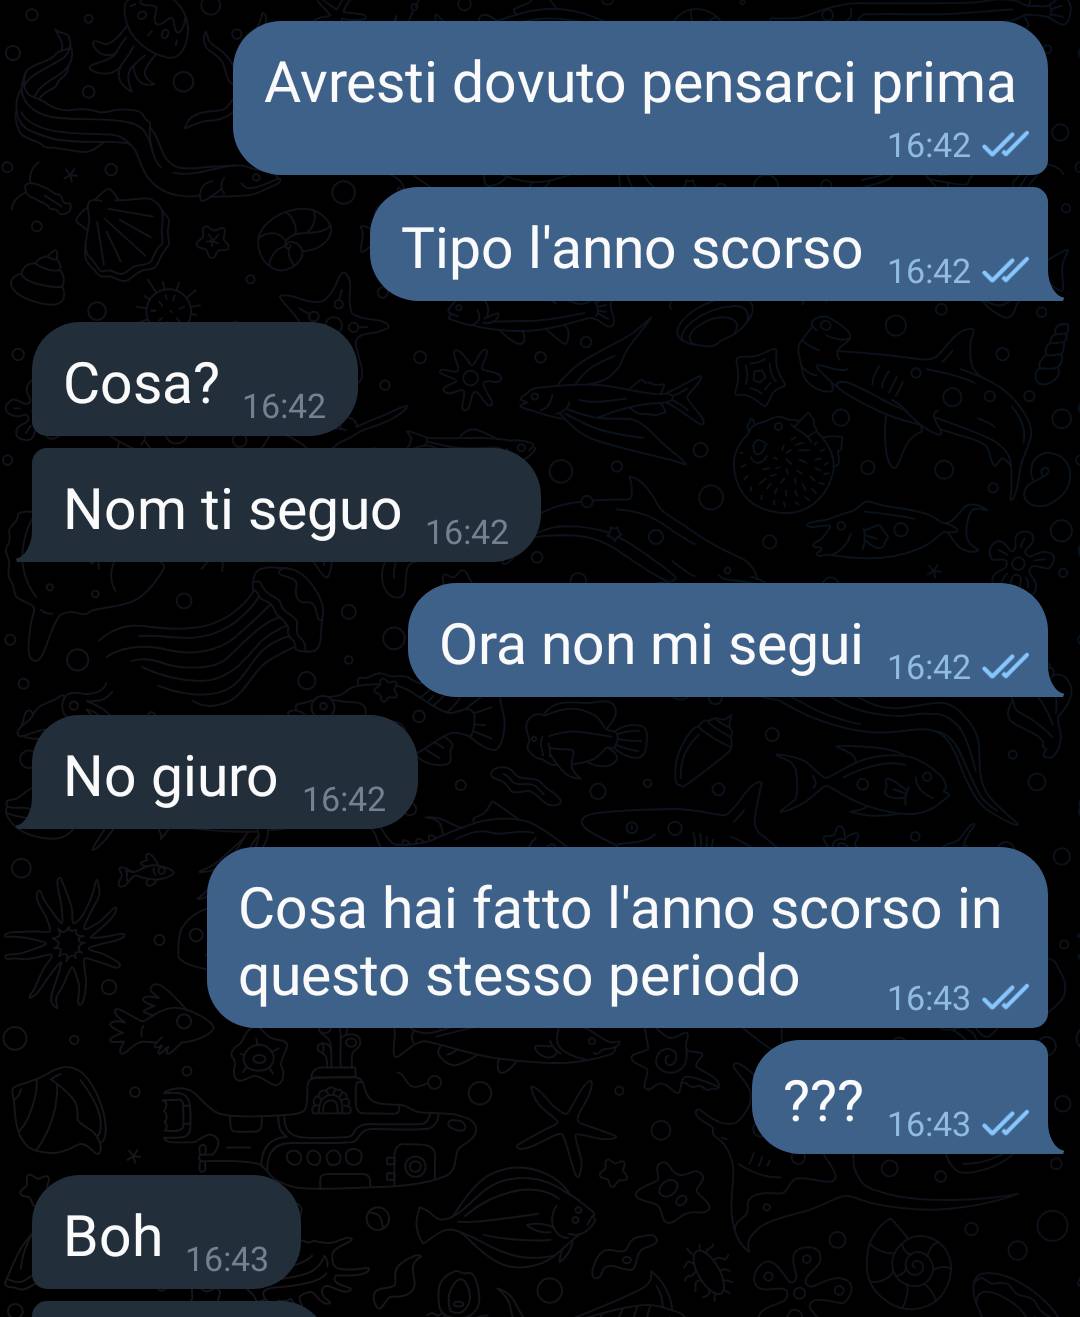Tap the 16:43 timestamp on 'Boh'
Screen dimensions: 1080x1317
pyautogui.click(x=227, y=1259)
